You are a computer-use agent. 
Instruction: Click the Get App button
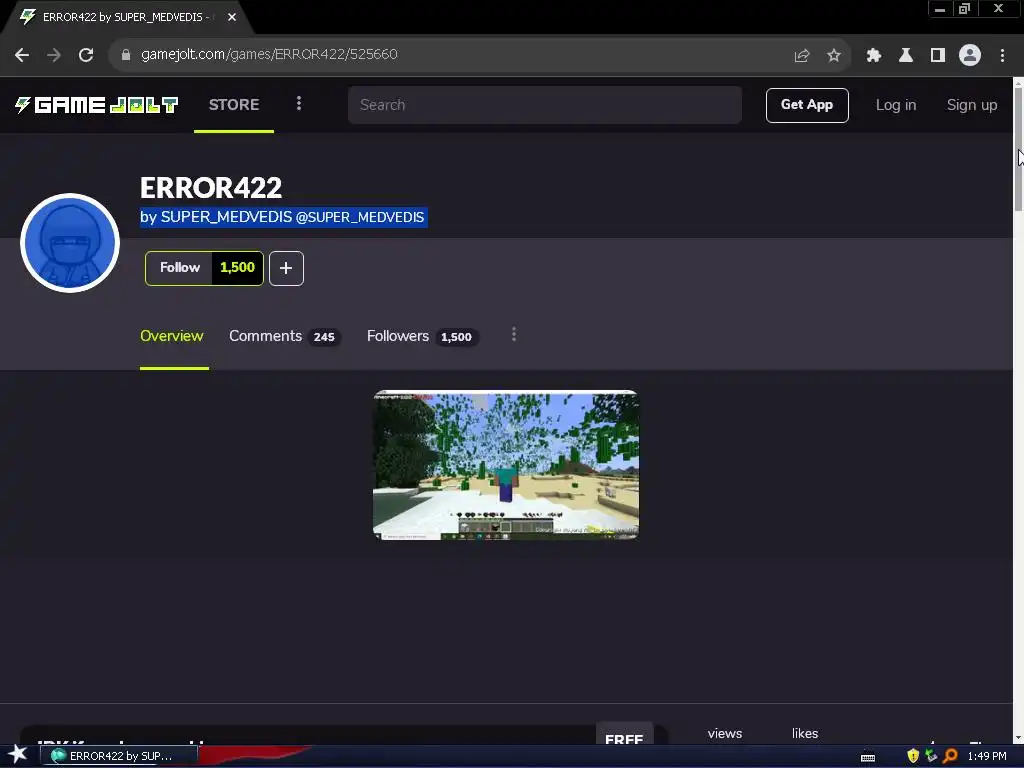click(x=807, y=105)
